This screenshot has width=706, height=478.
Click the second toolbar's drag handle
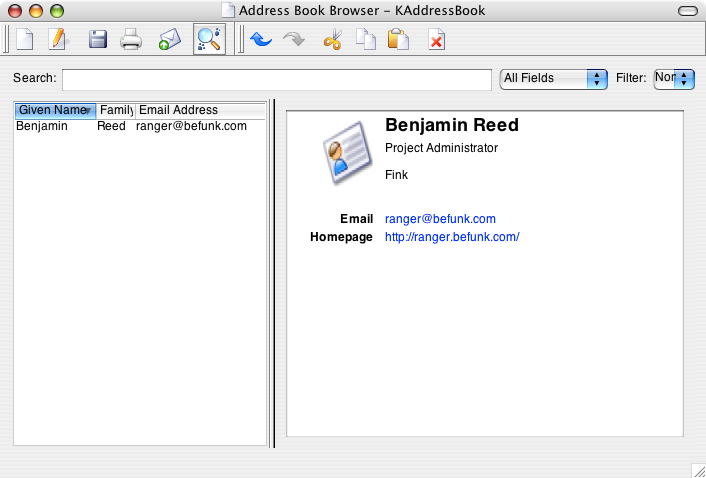pyautogui.click(x=241, y=39)
